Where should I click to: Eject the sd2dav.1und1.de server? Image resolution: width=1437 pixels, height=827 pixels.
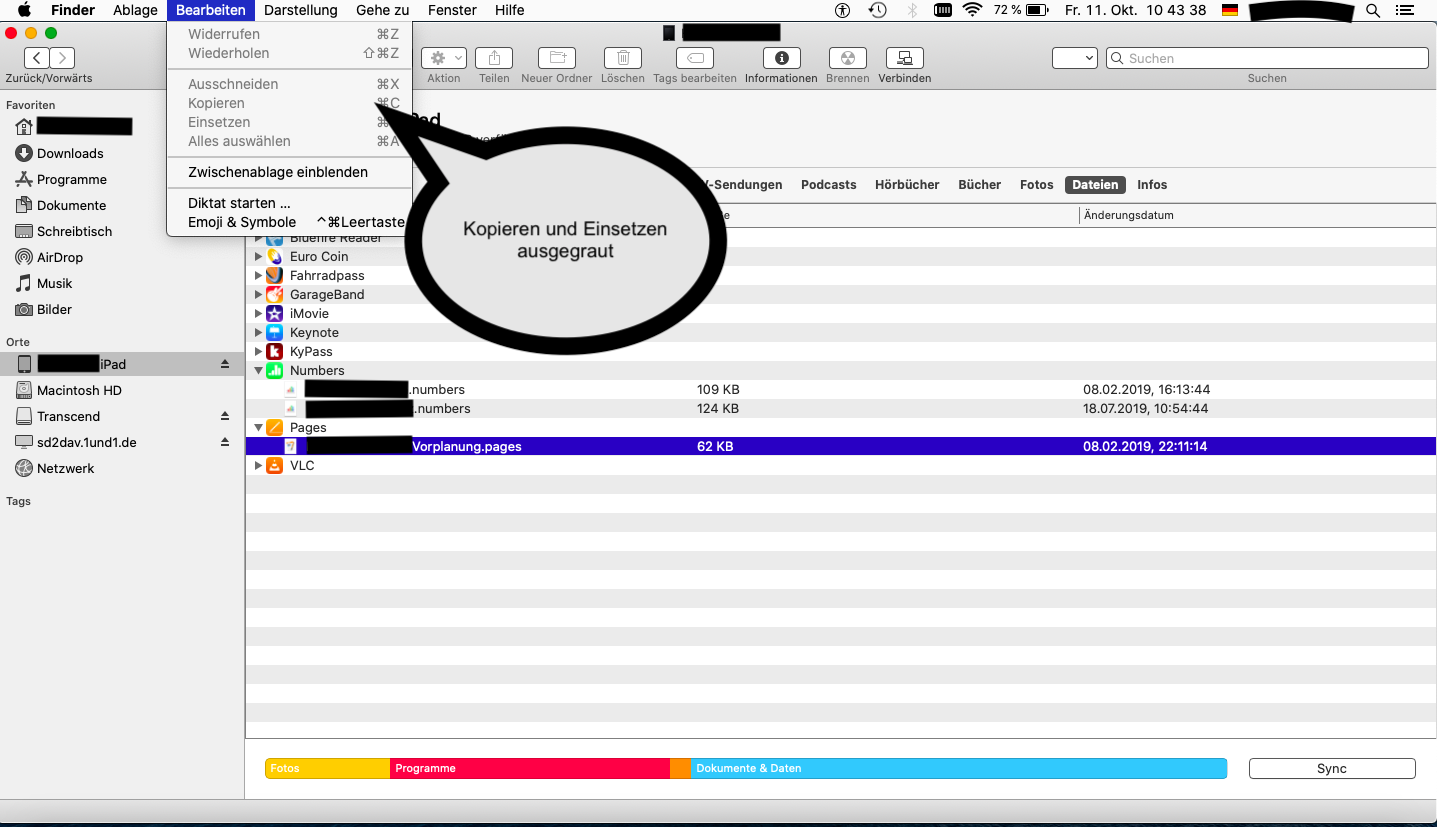point(225,442)
